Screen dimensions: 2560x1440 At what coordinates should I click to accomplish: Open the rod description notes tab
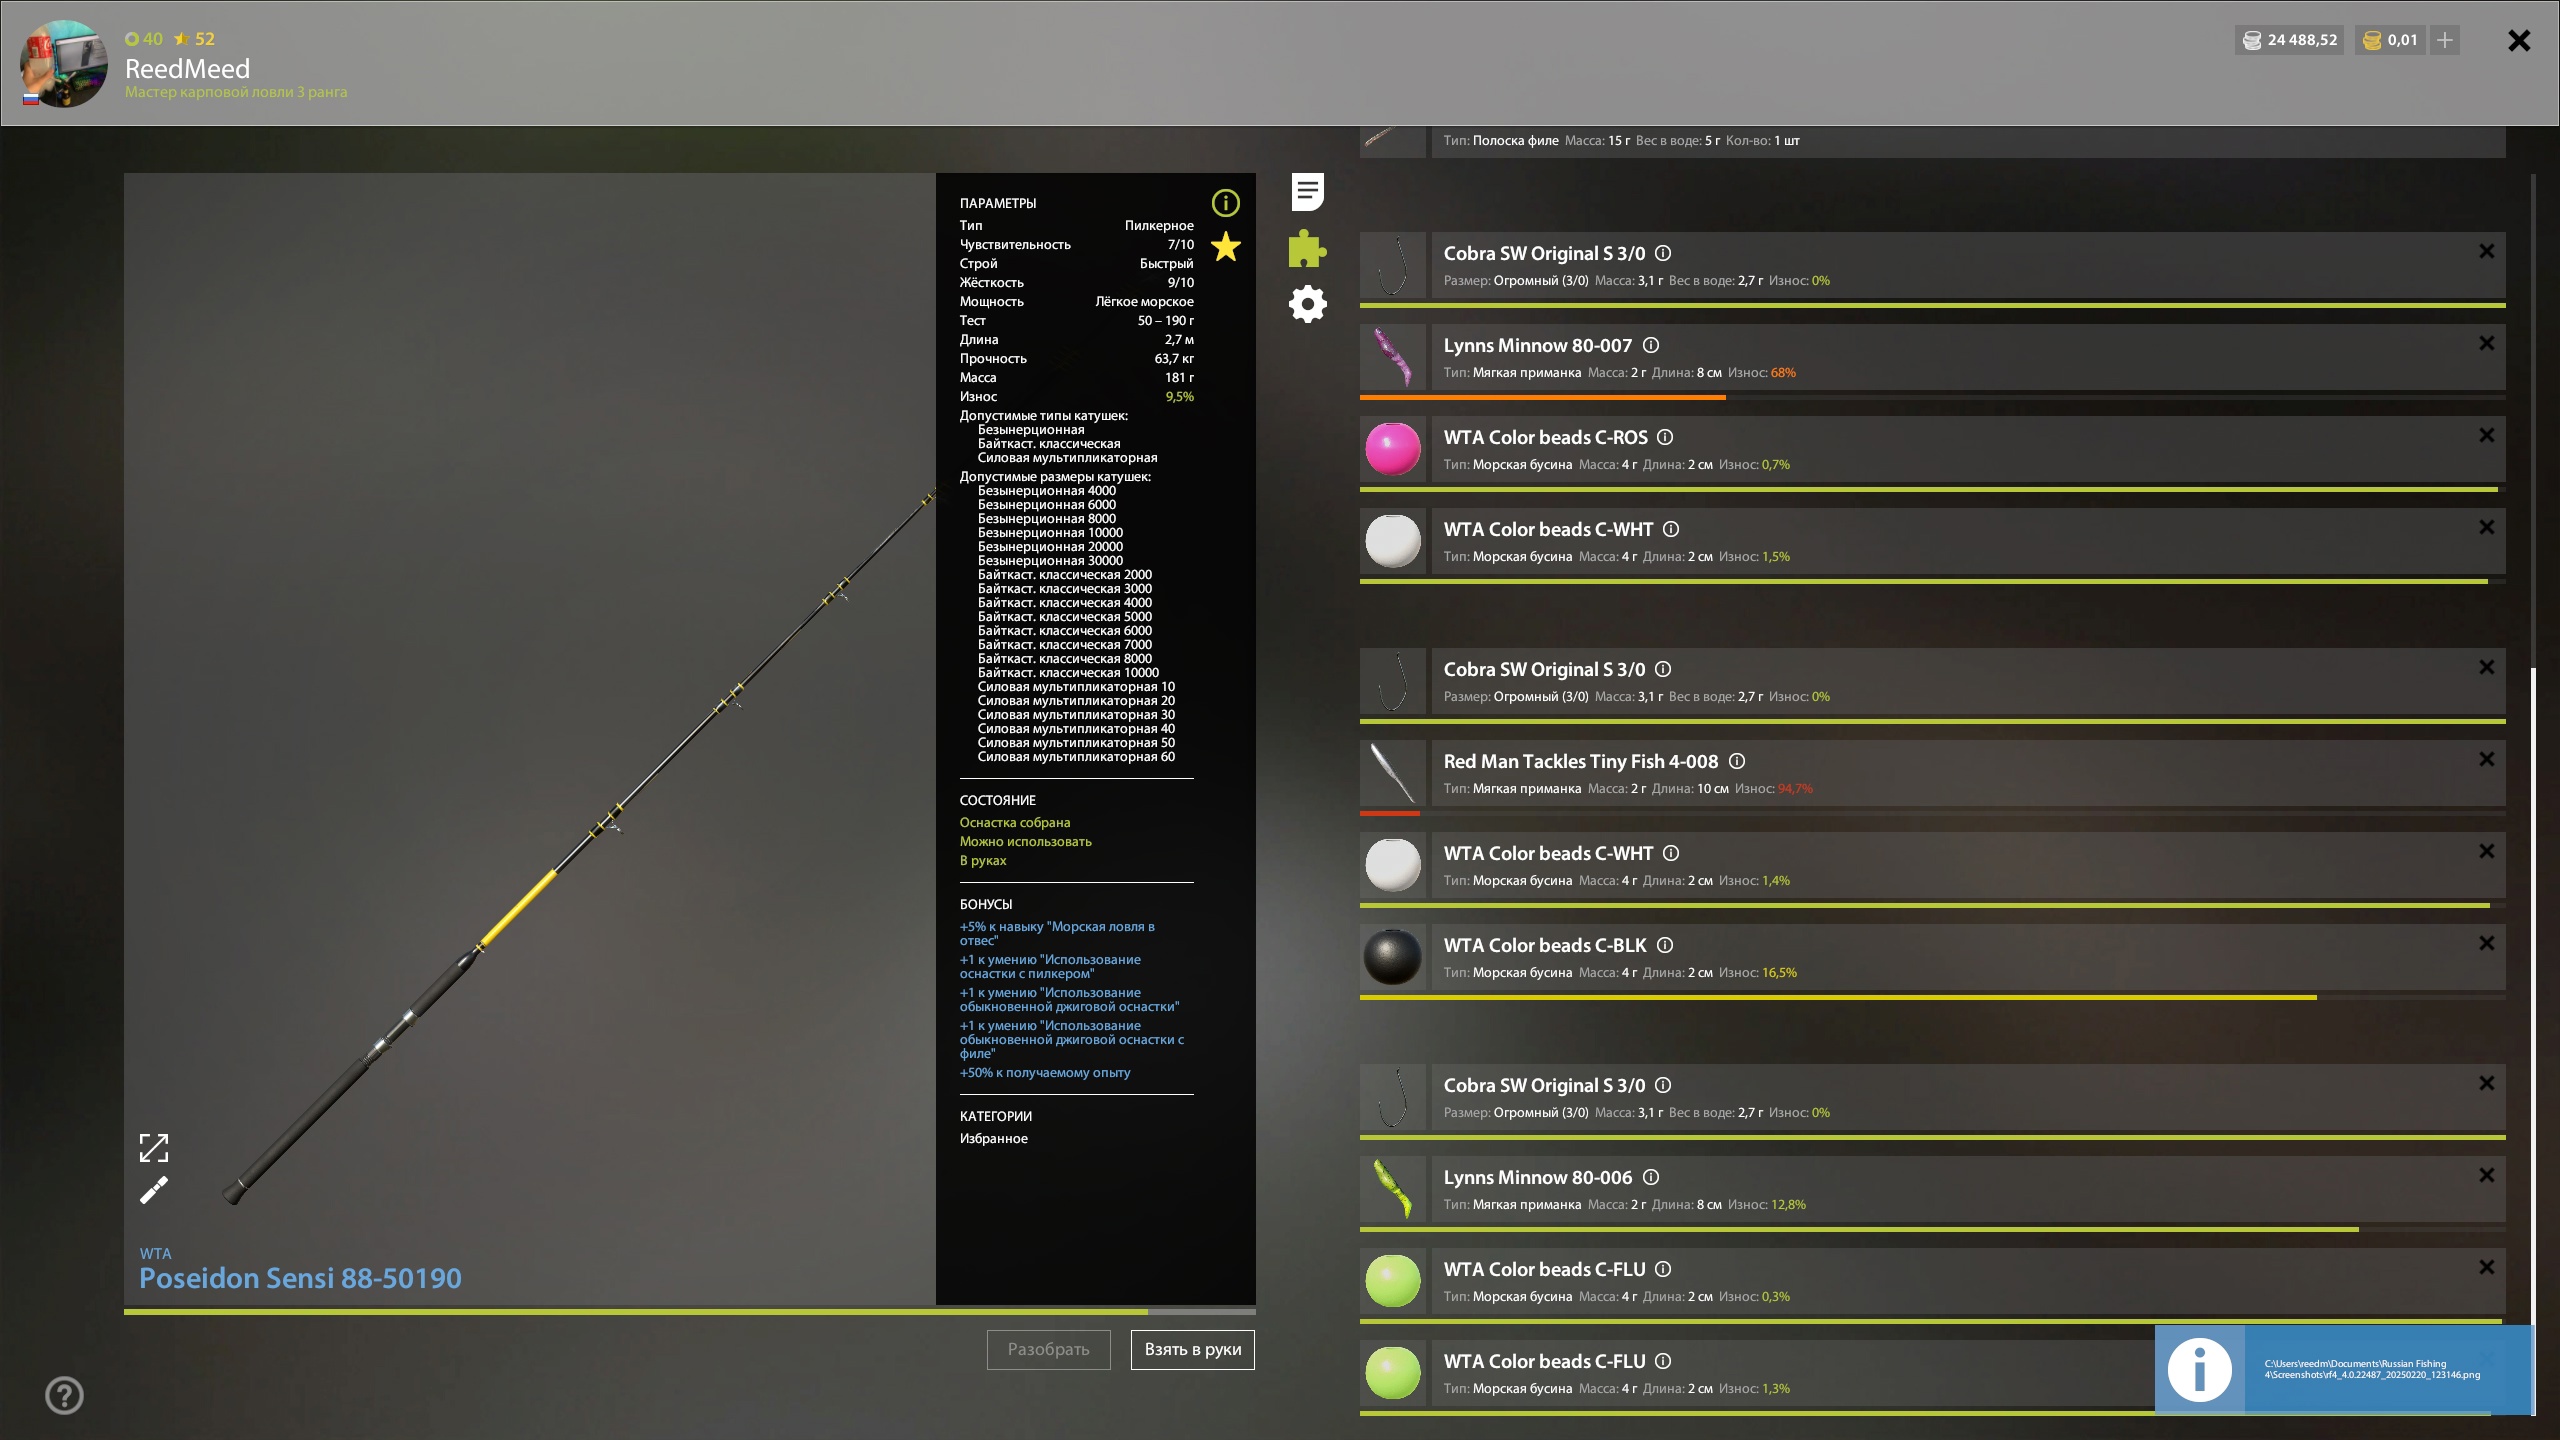click(x=1307, y=192)
